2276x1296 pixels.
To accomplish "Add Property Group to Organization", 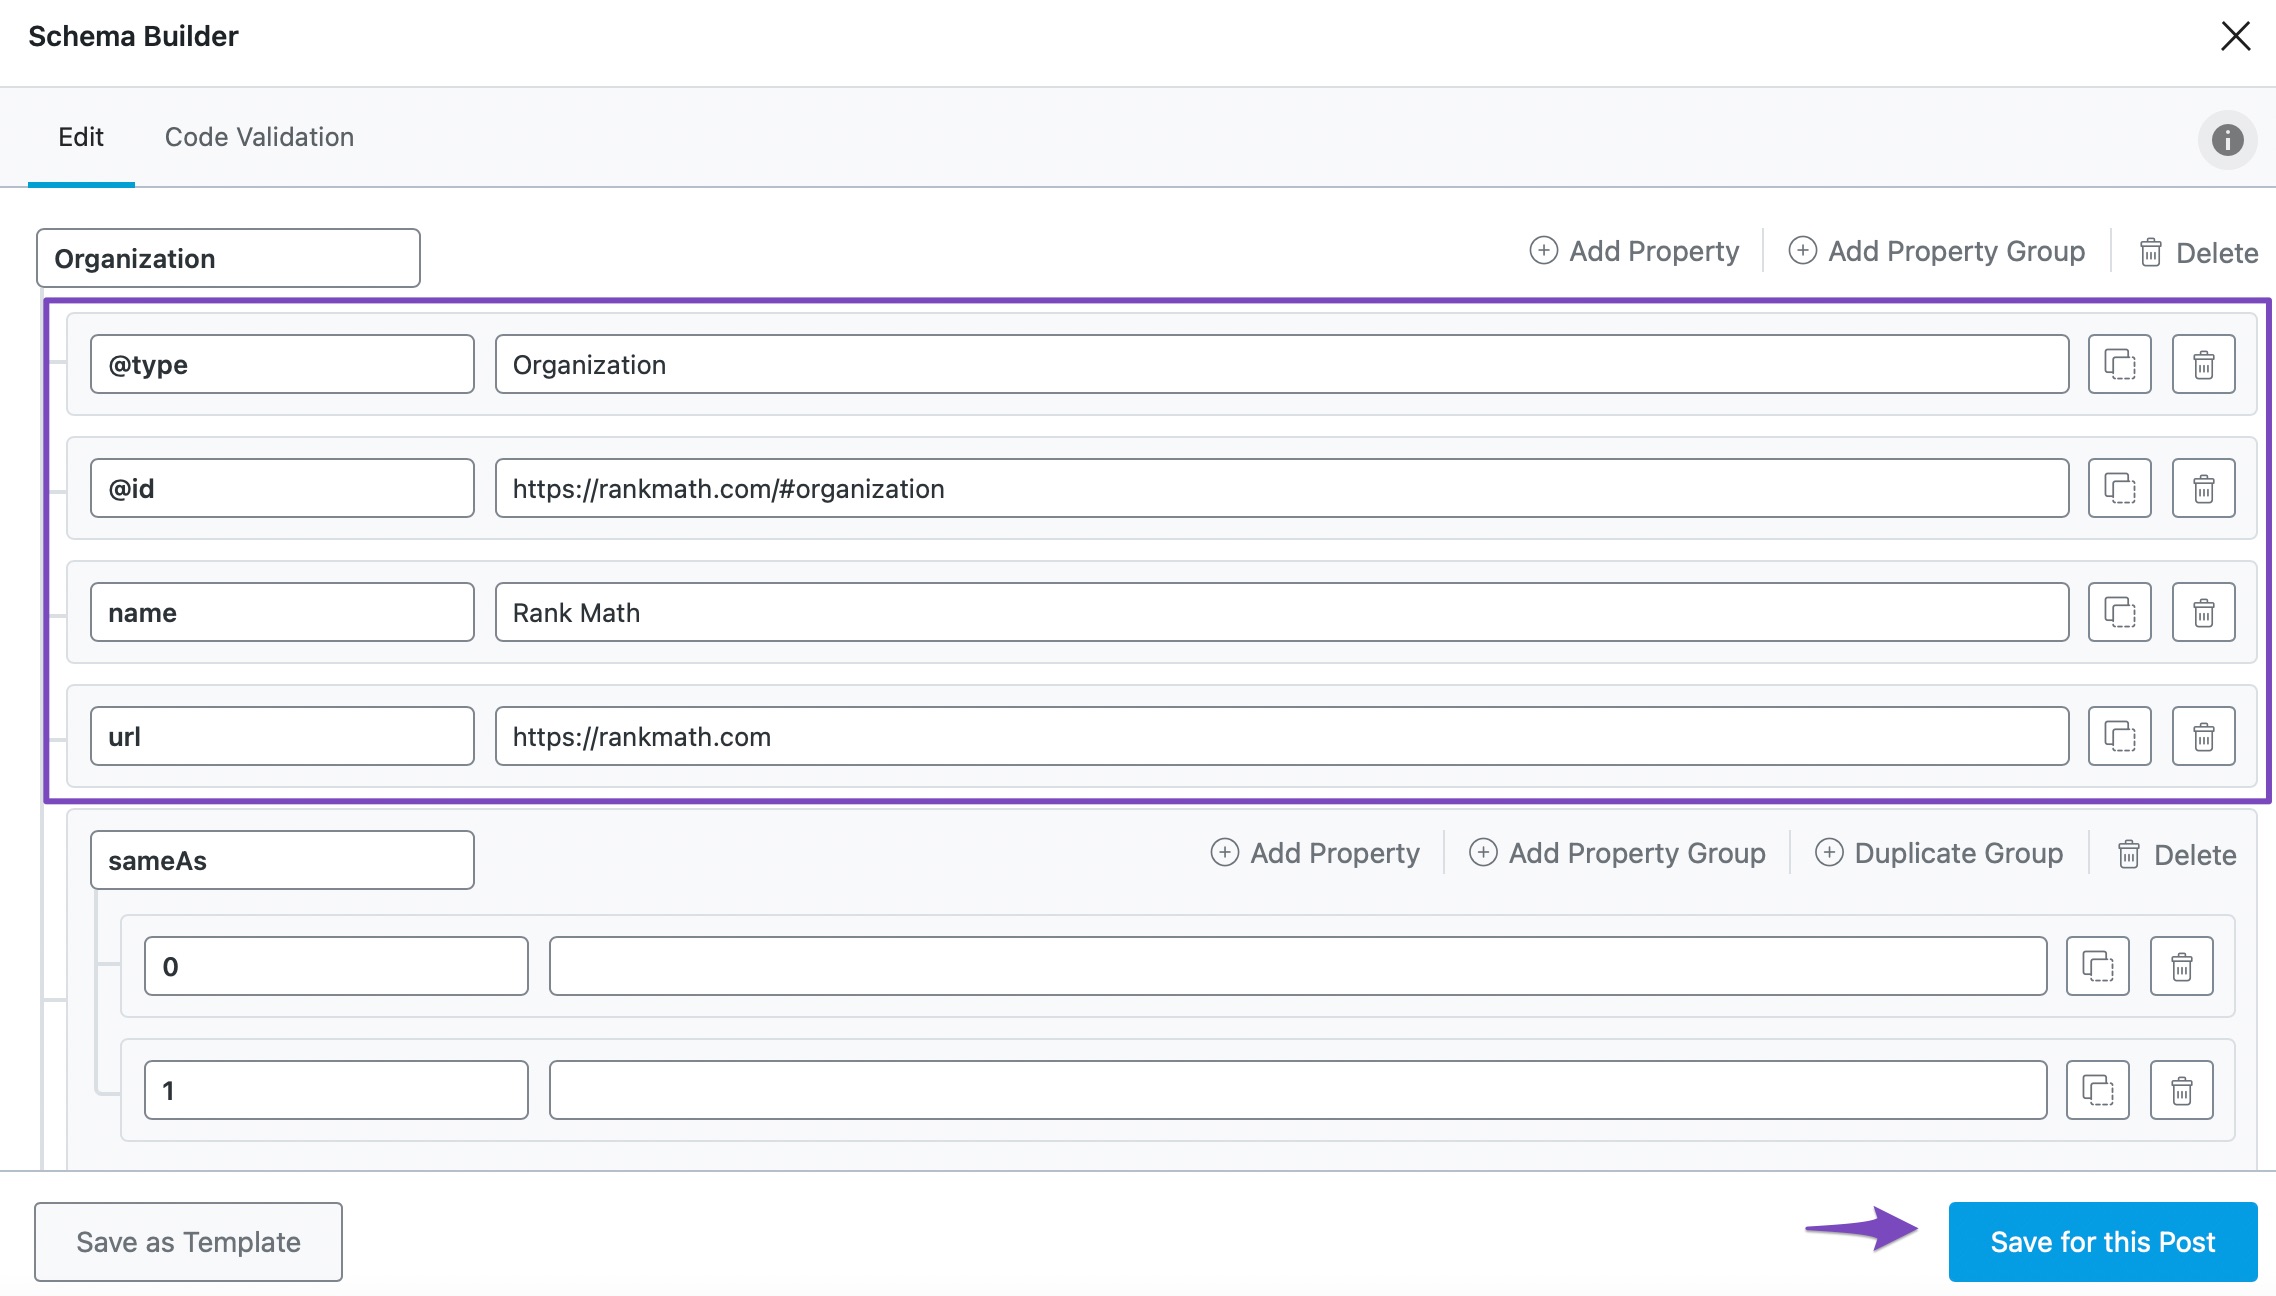I will pos(1936,251).
